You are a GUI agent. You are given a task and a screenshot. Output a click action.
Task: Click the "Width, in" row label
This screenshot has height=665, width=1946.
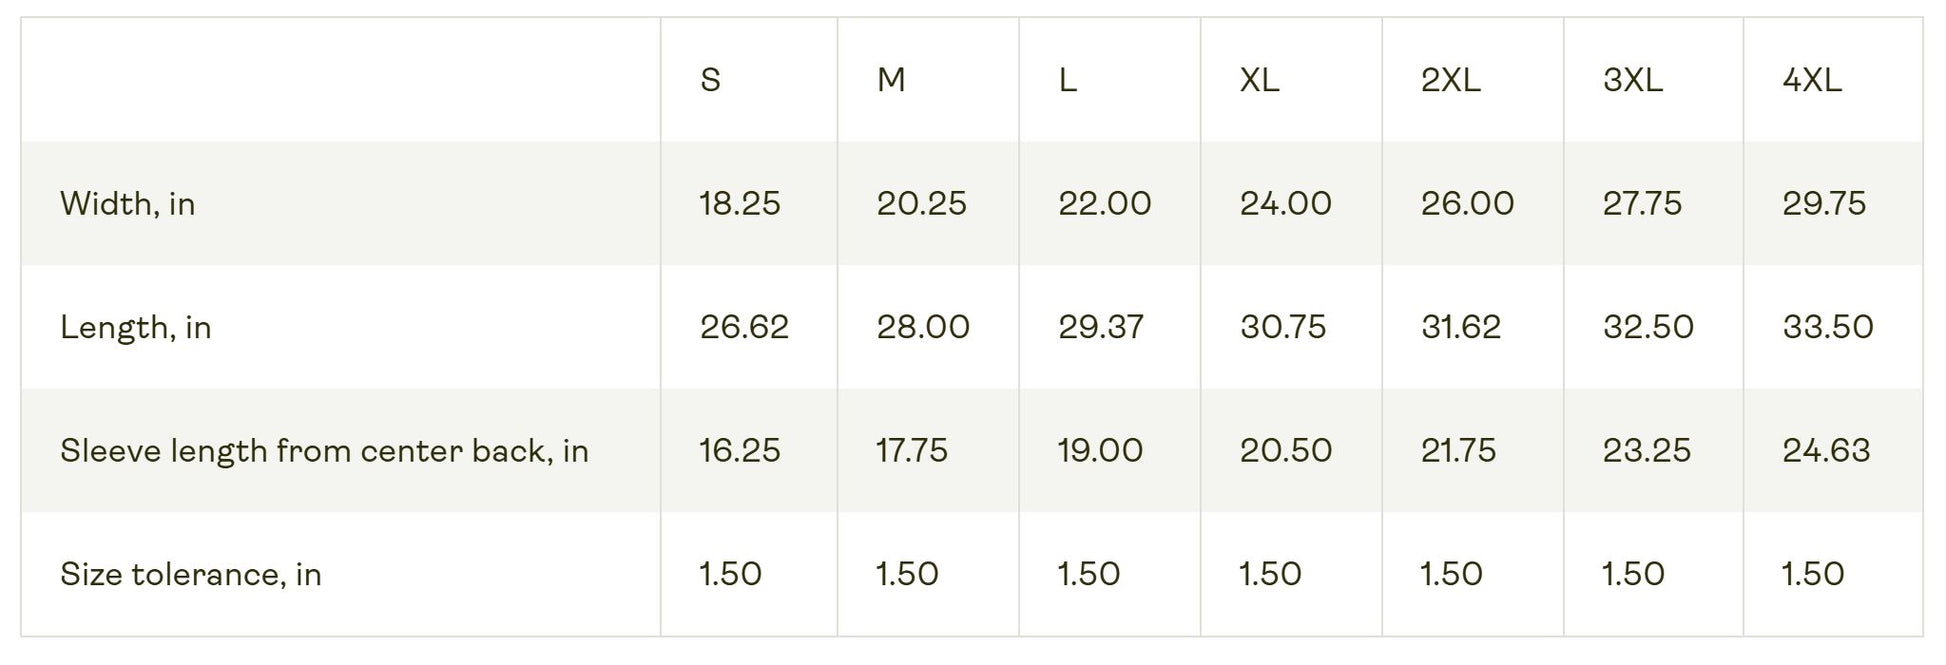click(x=128, y=204)
